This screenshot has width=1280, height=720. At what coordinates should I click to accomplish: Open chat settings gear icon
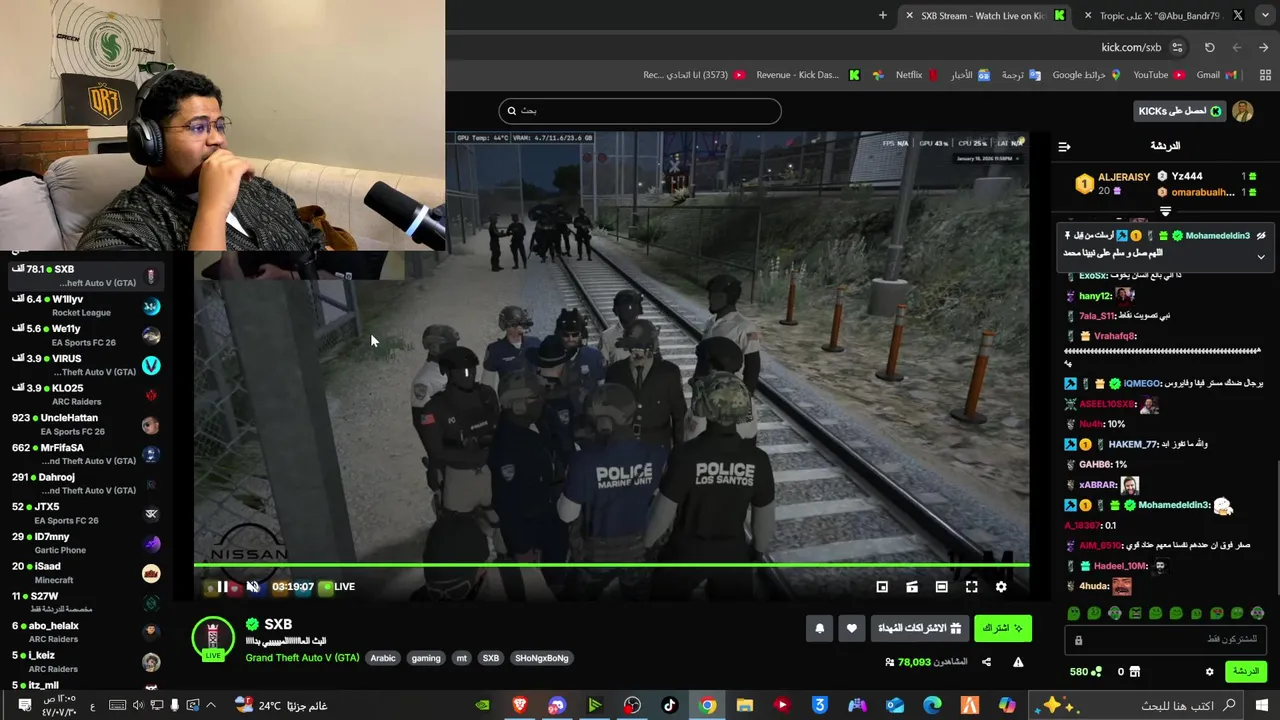pos(1209,672)
